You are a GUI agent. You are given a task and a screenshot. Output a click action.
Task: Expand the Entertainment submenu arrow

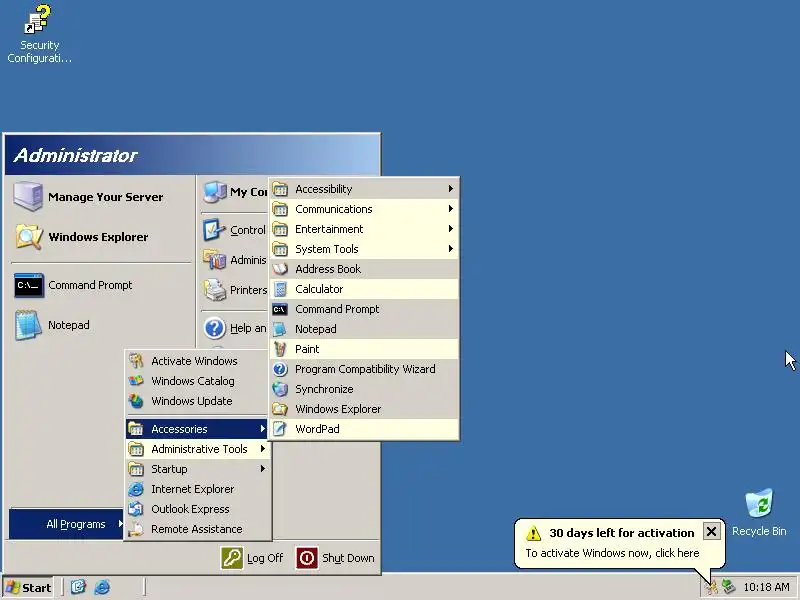(x=451, y=229)
